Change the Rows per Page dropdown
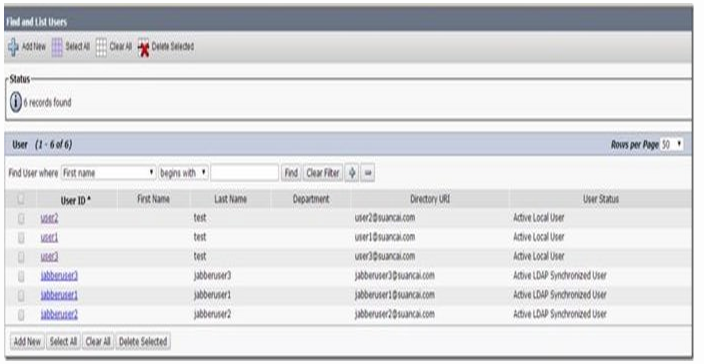Image resolution: width=704 pixels, height=364 pixels. pos(672,145)
